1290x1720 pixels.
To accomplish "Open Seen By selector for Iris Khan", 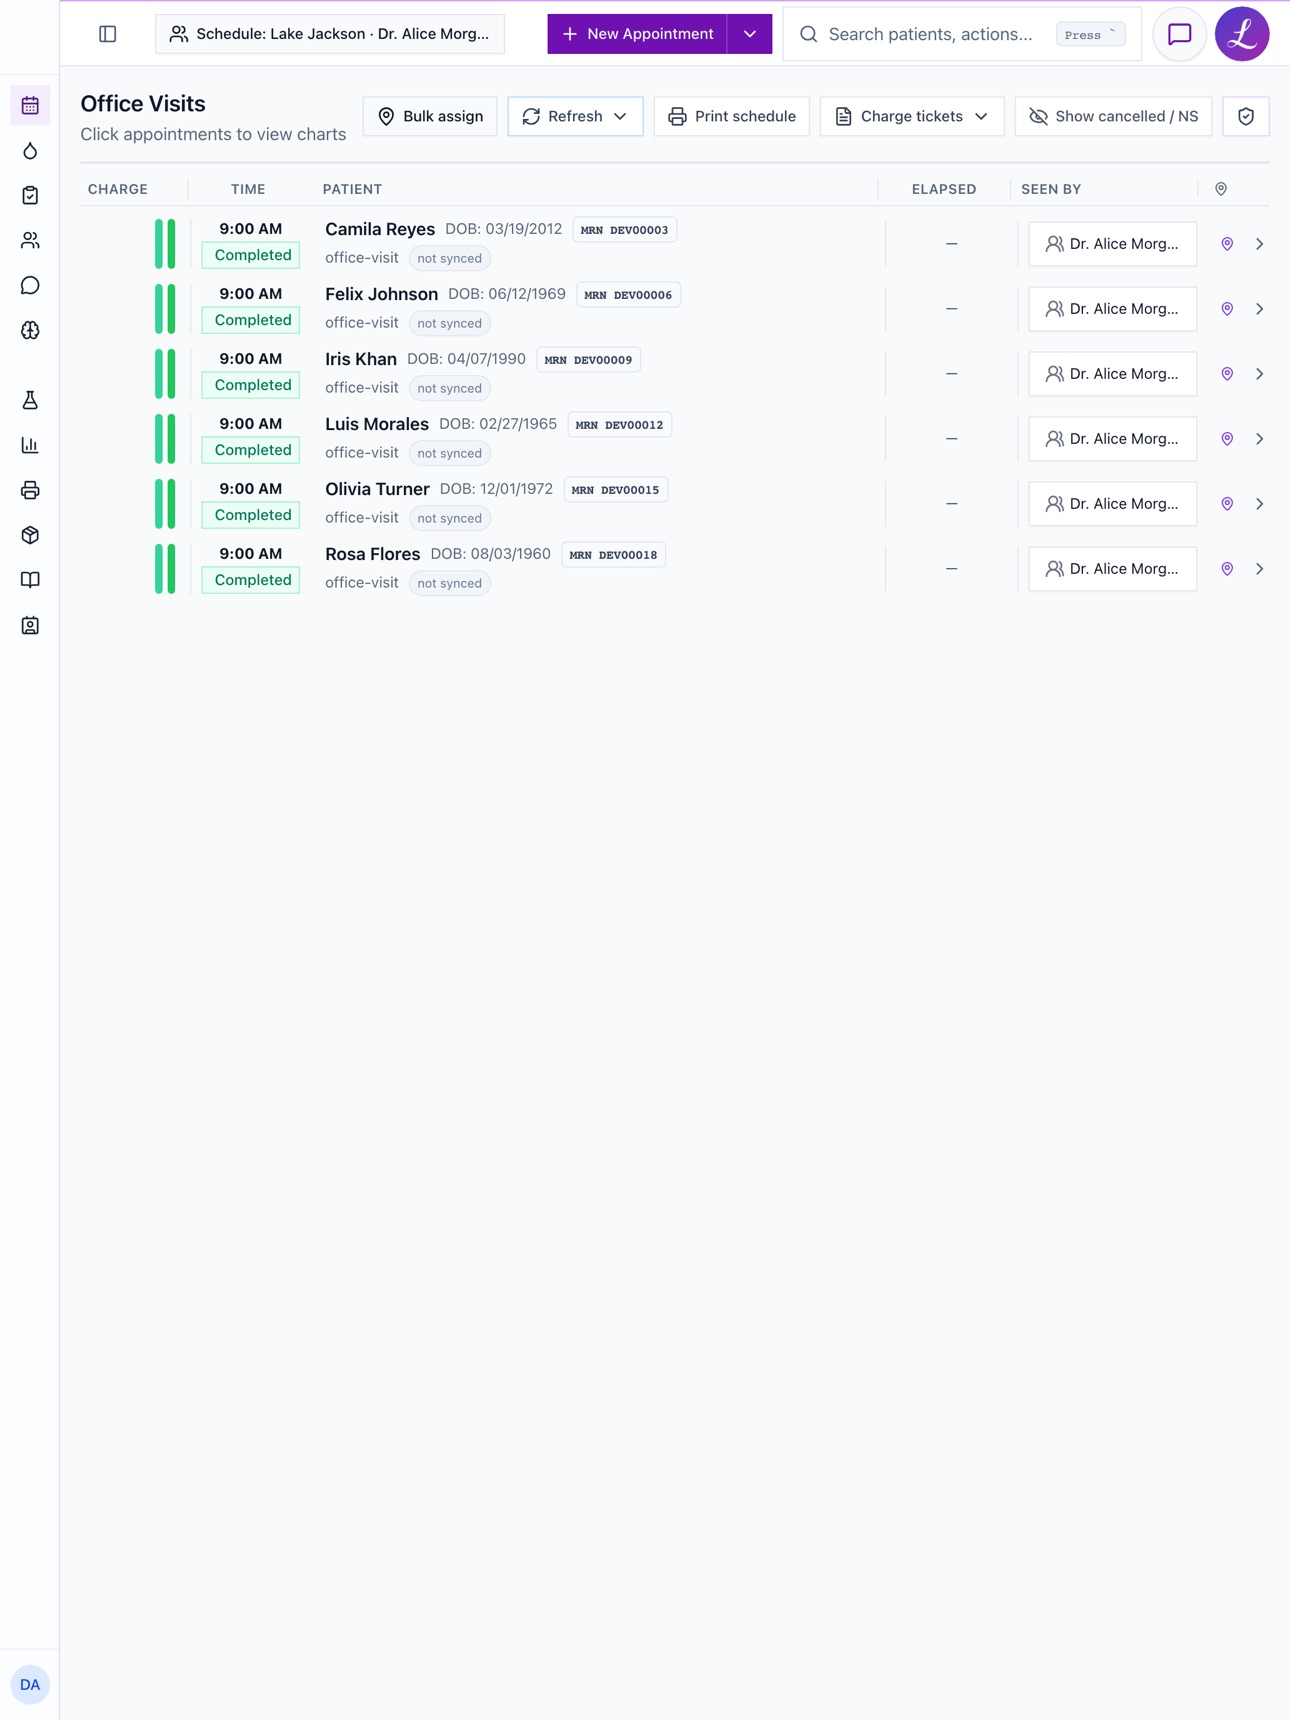I will point(1112,374).
